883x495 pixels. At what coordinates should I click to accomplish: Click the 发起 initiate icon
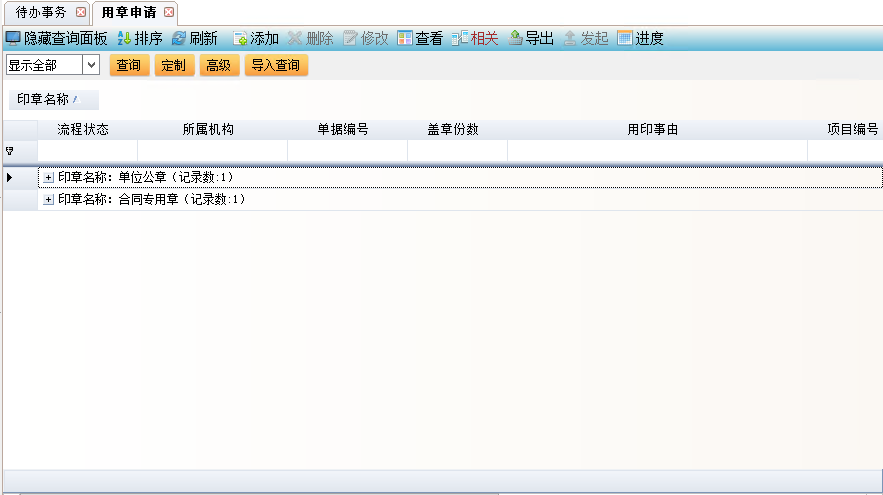click(x=570, y=38)
